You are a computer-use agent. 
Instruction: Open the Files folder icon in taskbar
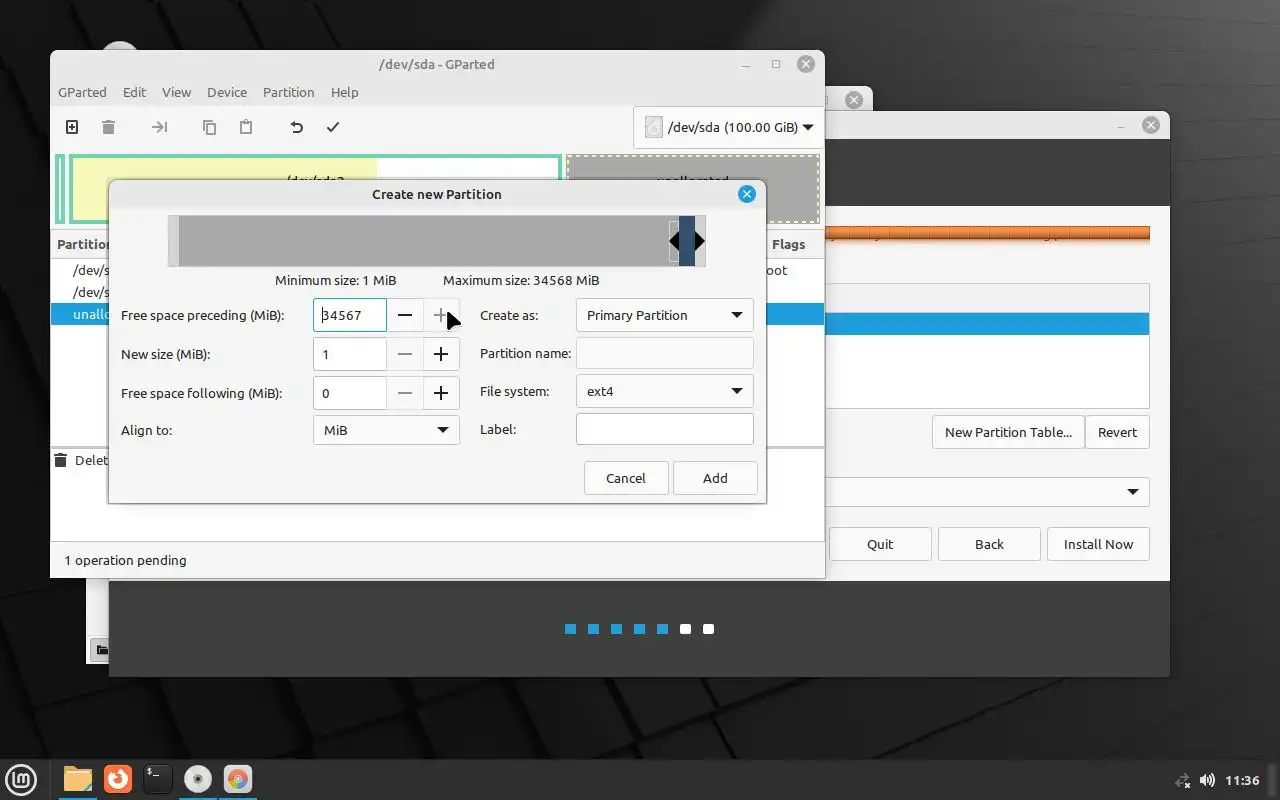pyautogui.click(x=77, y=779)
